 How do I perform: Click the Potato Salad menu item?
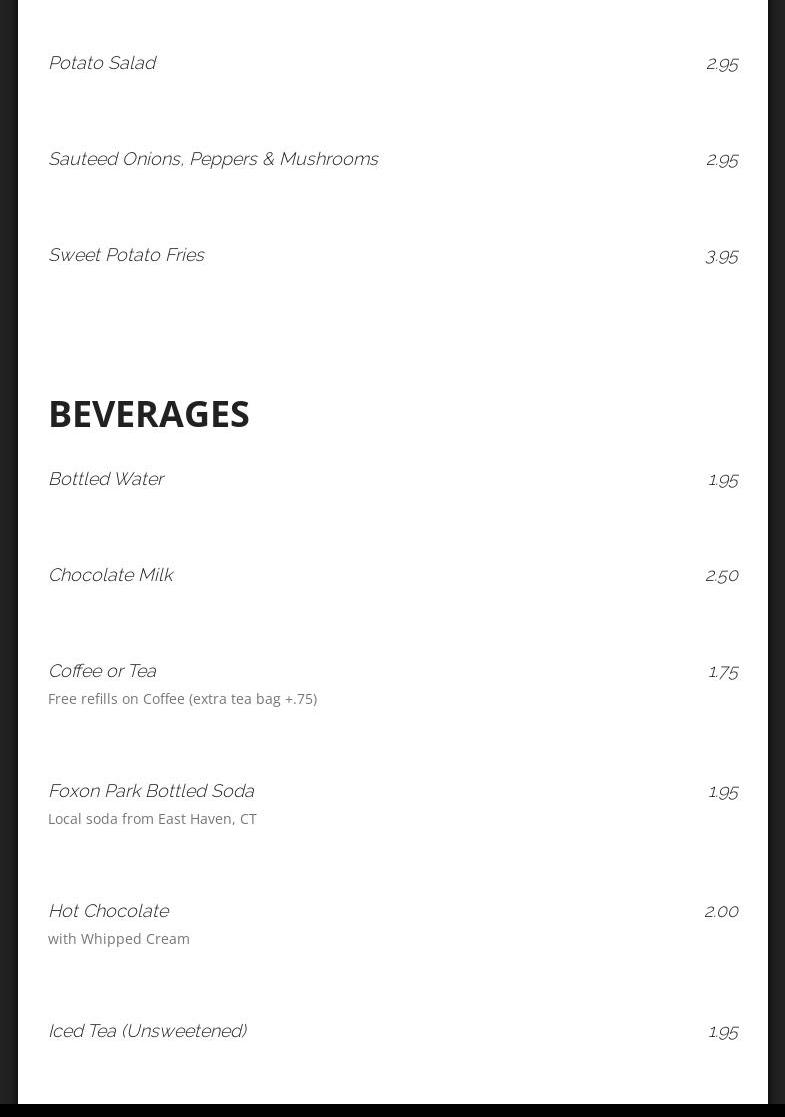tap(102, 63)
